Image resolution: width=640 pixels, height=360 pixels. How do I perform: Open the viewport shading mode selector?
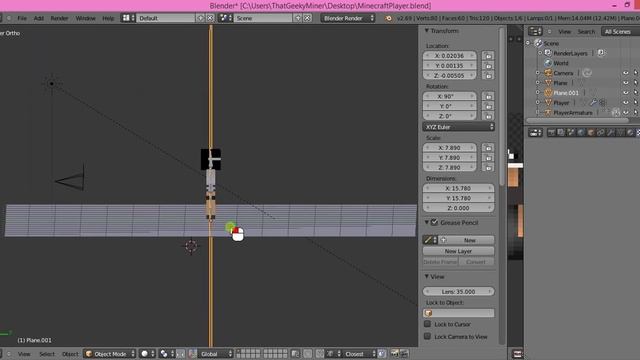point(148,354)
